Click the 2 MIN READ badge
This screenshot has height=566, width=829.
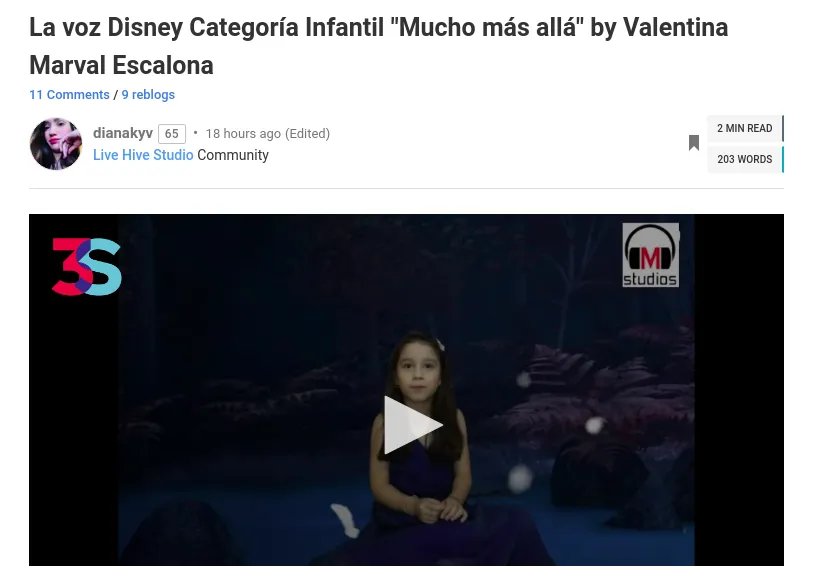tap(744, 128)
